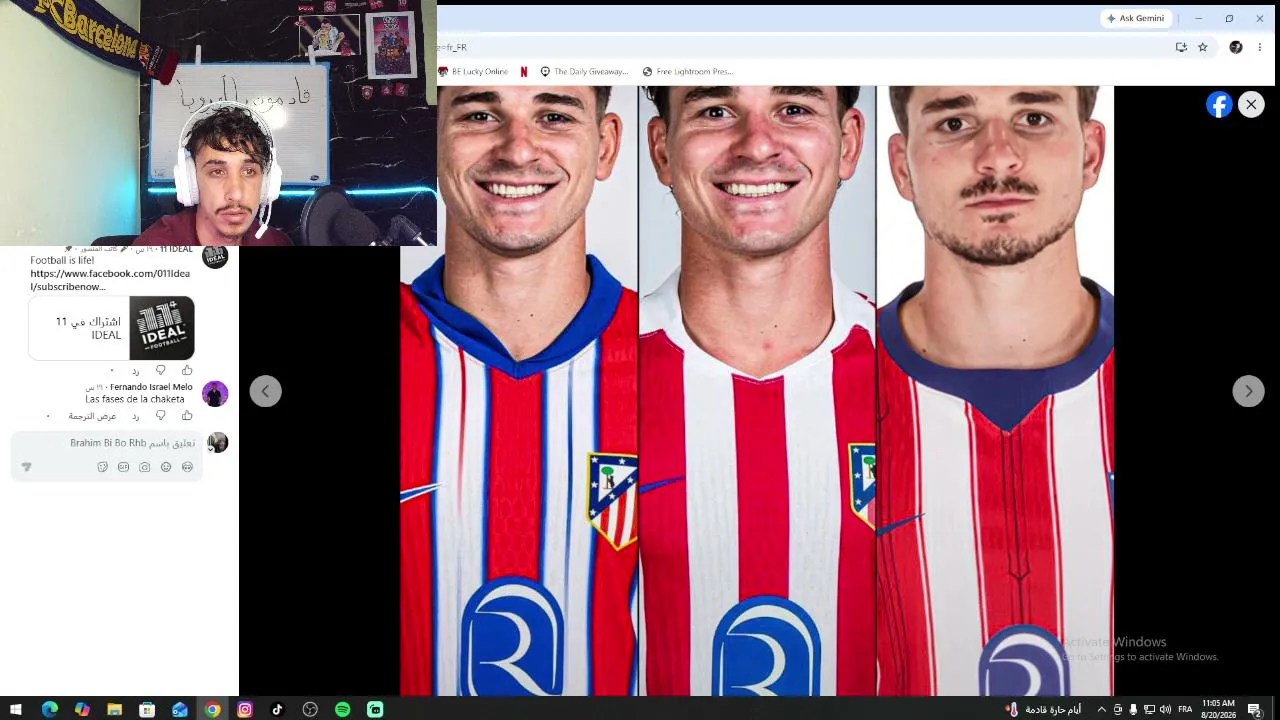Switch the FRA input language
Image resolution: width=1280 pixels, height=720 pixels.
[1185, 709]
